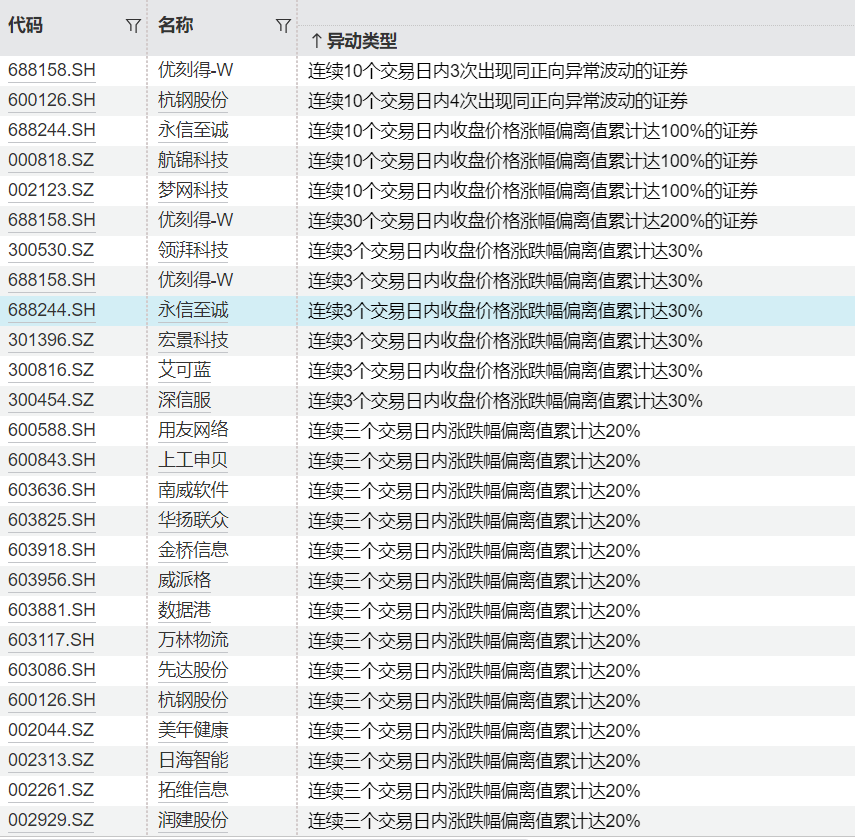The image size is (855, 840).
Task: Select the 金桥信息 stock name
Action: coord(193,550)
